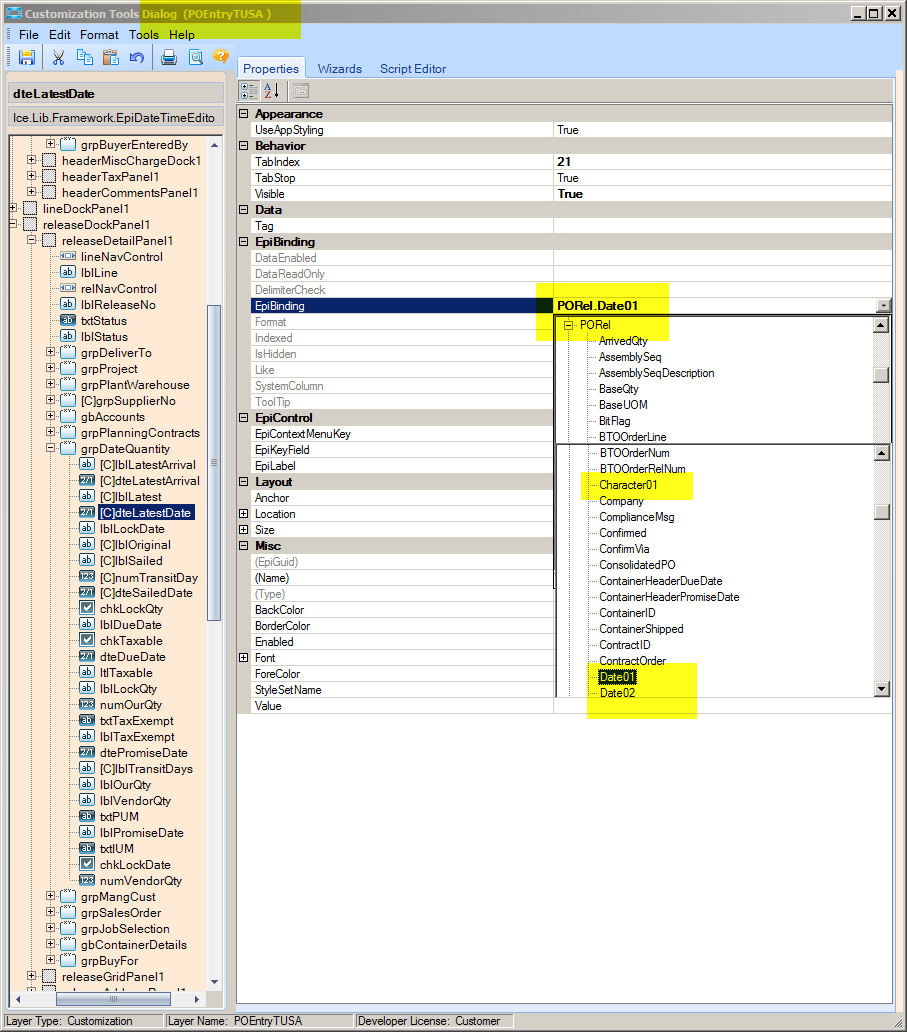The height and width of the screenshot is (1032, 907).
Task: Open the Format menu
Action: (99, 35)
